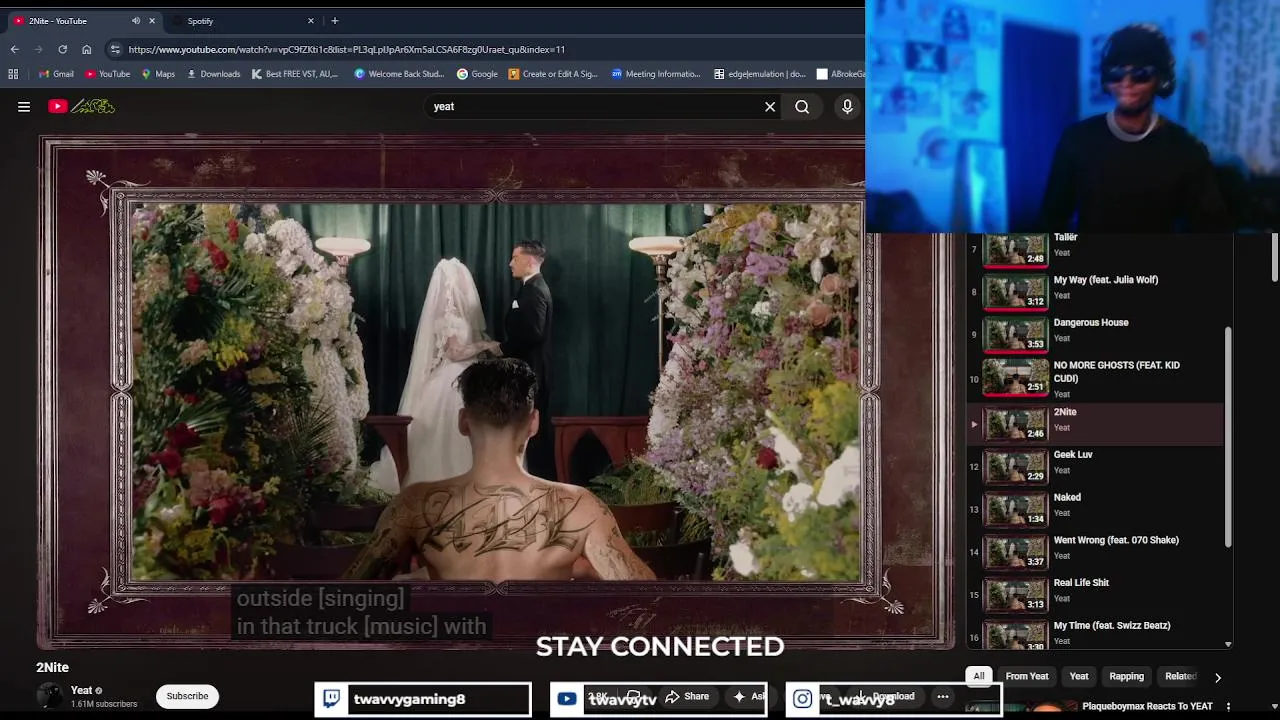Viewport: 1280px width, 720px height.
Task: Select the 2Nite - YouTube browser tab
Action: 85,21
